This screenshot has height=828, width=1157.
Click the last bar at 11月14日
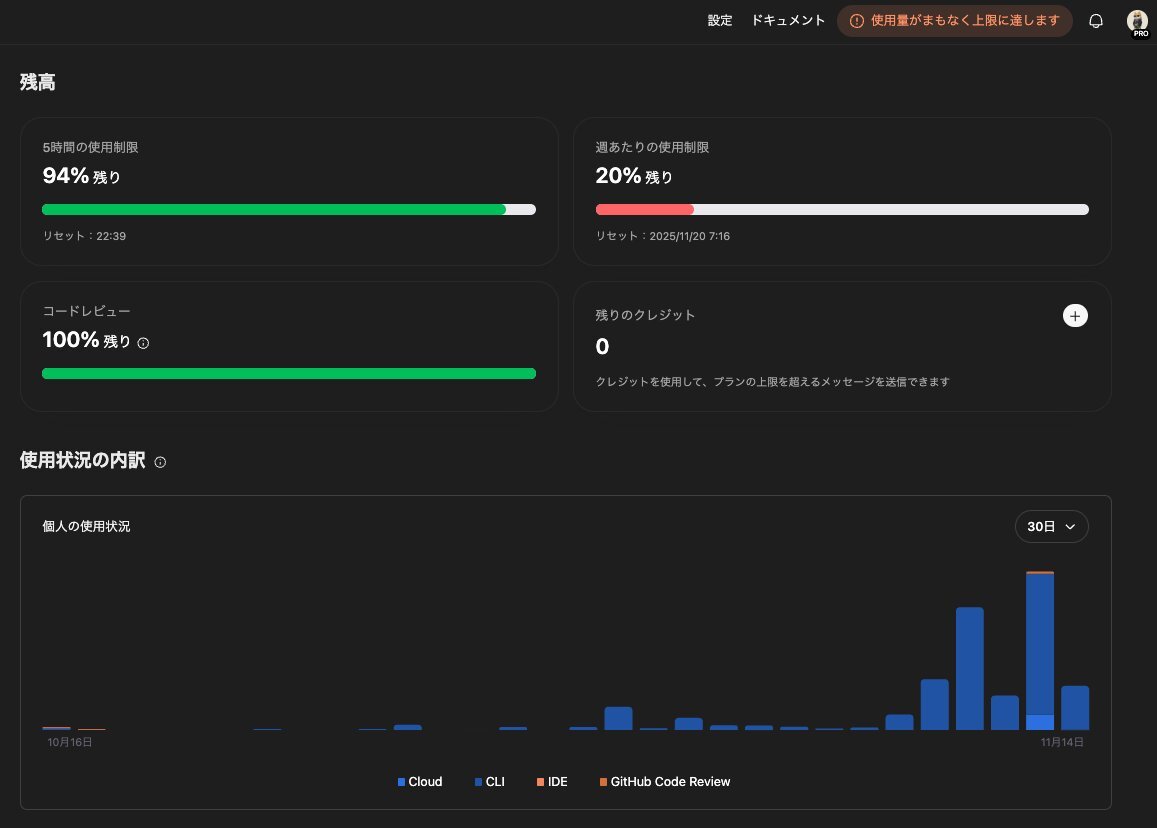click(1075, 707)
